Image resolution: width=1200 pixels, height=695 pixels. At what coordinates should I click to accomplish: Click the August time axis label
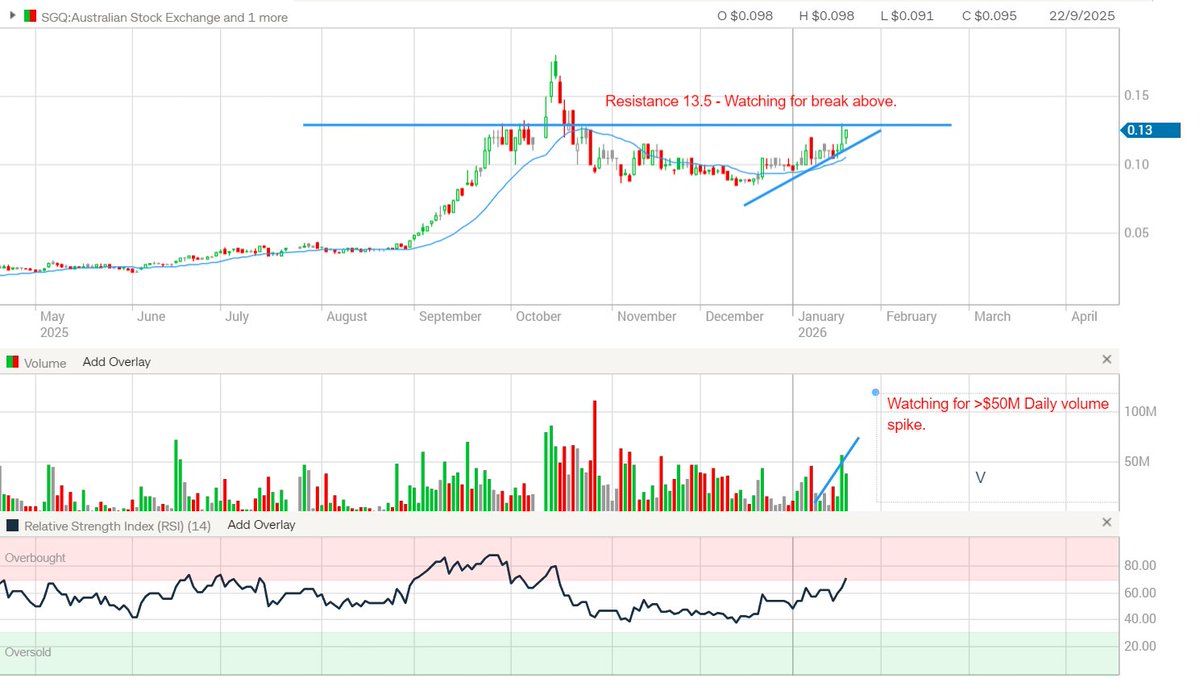(347, 316)
